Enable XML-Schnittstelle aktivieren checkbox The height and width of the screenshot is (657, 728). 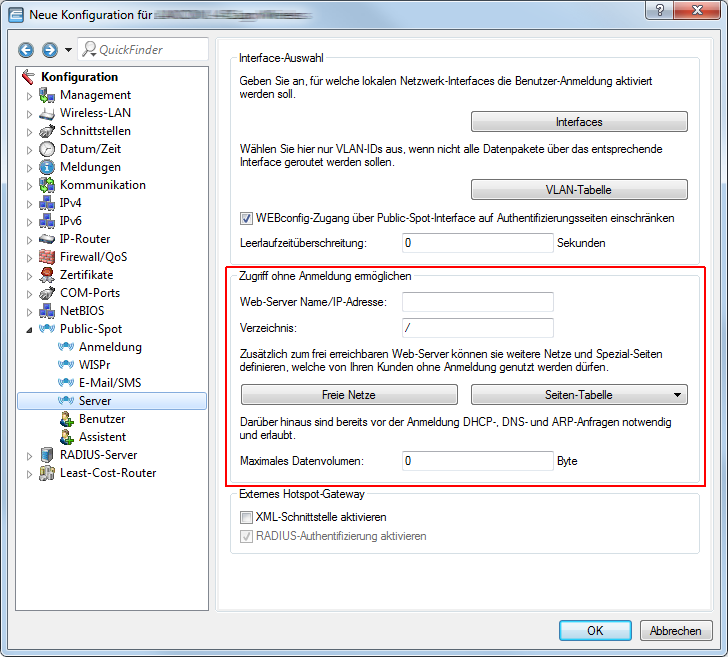[x=246, y=517]
